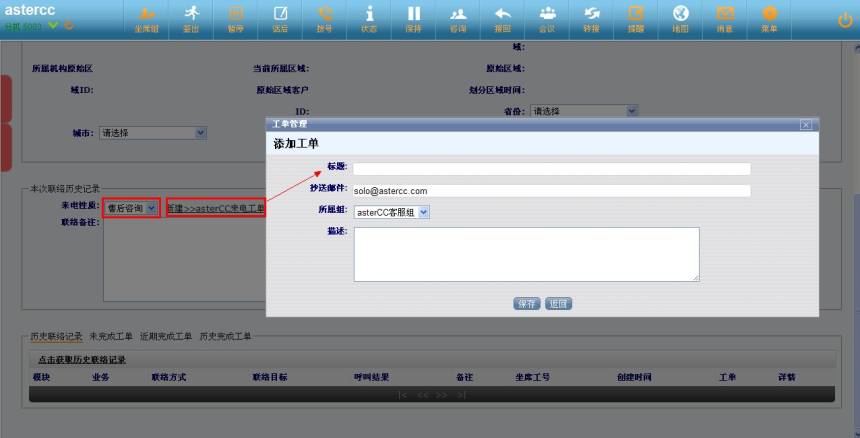Click the 保存 (save) button in dialog
This screenshot has height=438, width=860.
coord(526,303)
